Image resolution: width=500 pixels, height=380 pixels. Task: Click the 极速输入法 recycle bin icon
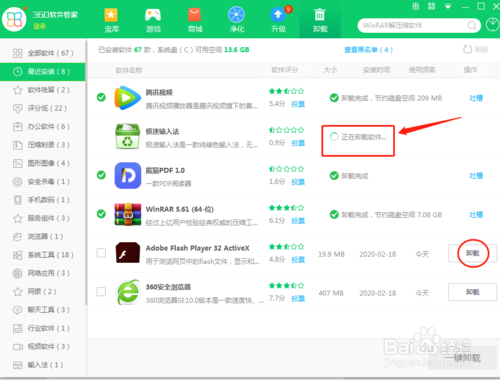click(x=127, y=136)
